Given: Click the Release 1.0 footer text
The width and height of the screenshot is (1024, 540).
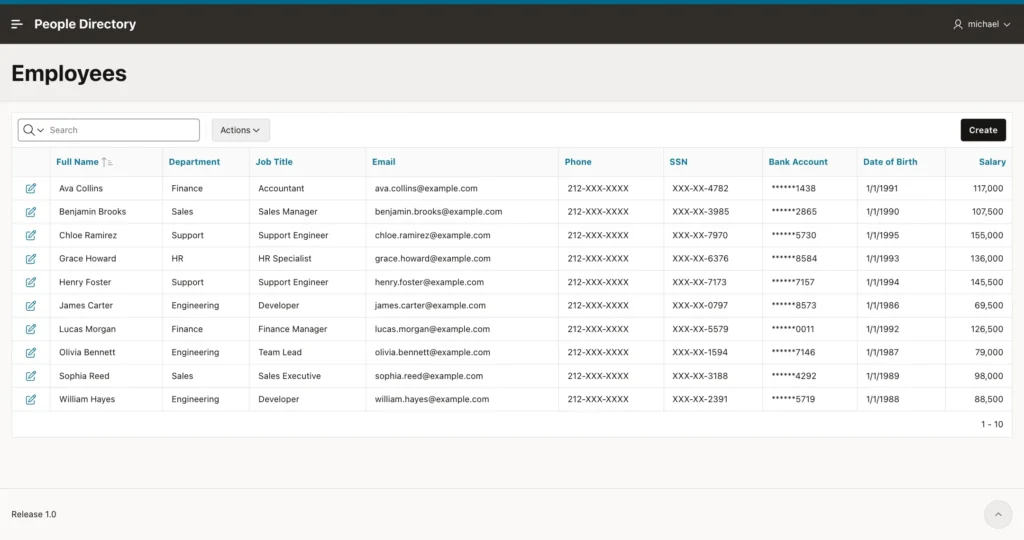Looking at the screenshot, I should coord(34,515).
